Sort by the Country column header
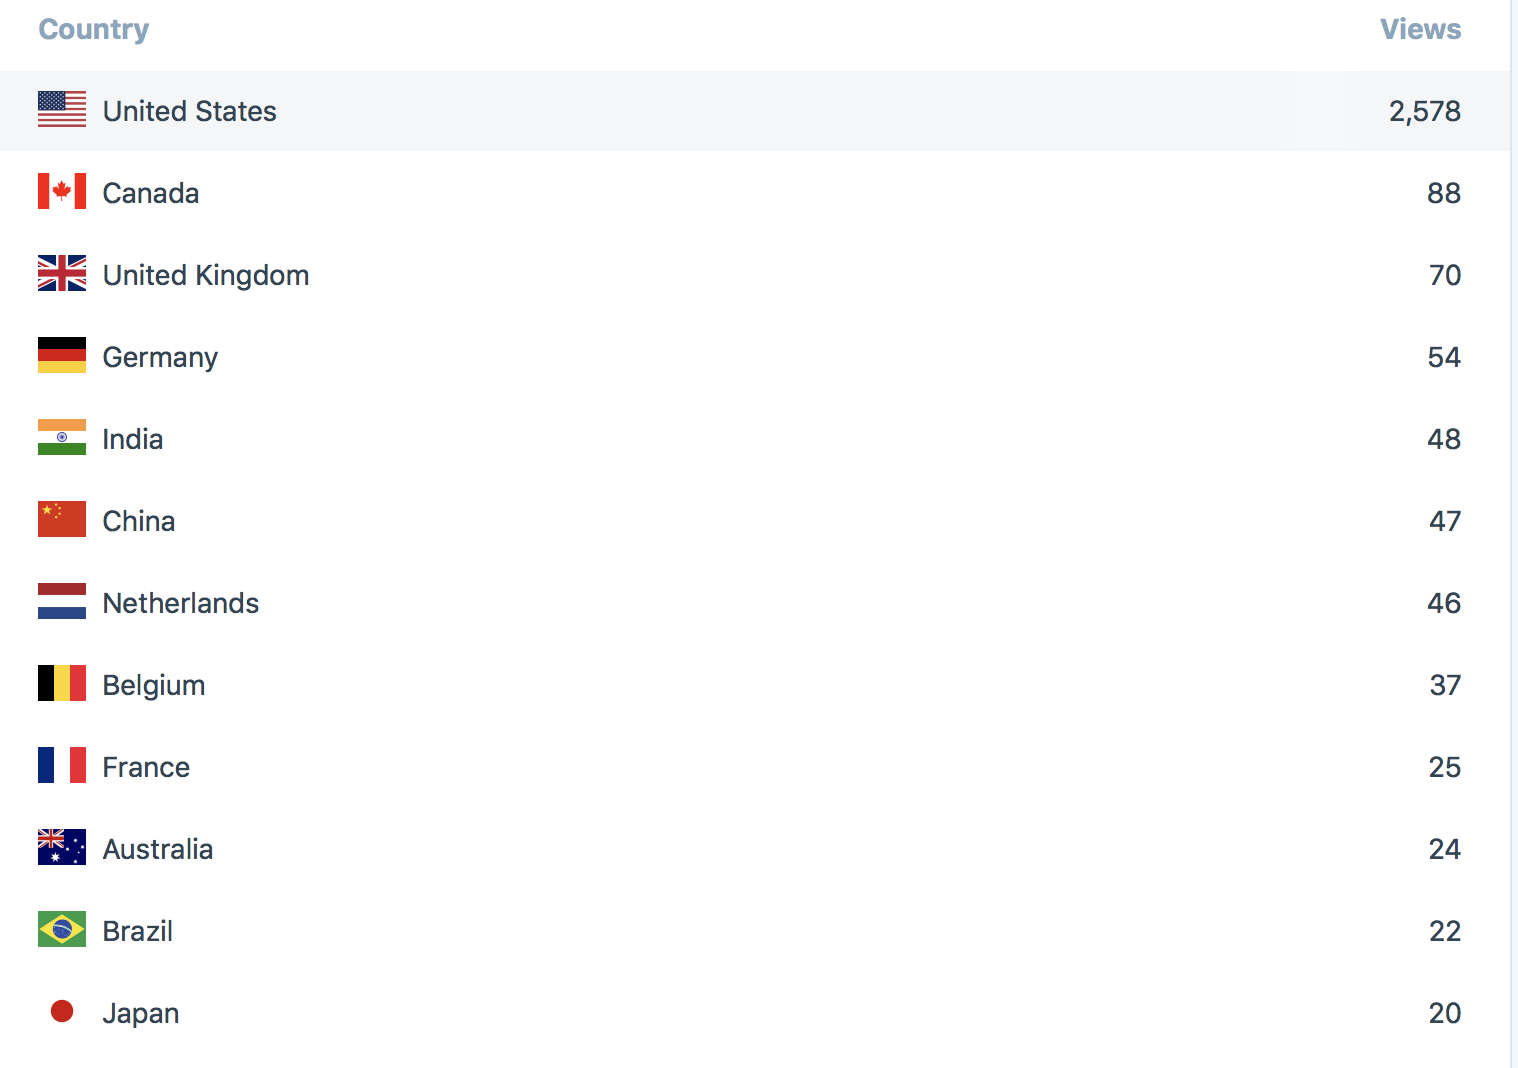This screenshot has height=1068, width=1518. (x=94, y=30)
